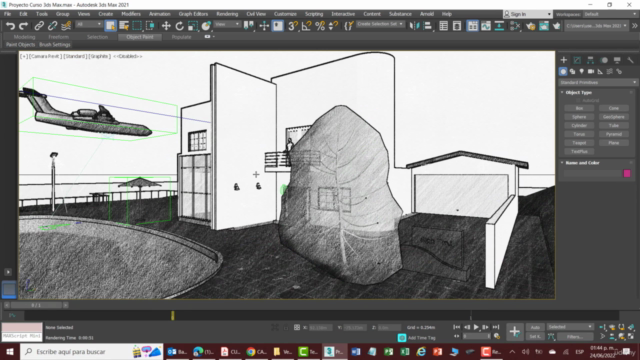Toggle the Percent Snap button
640x360 pixels.
point(320,26)
